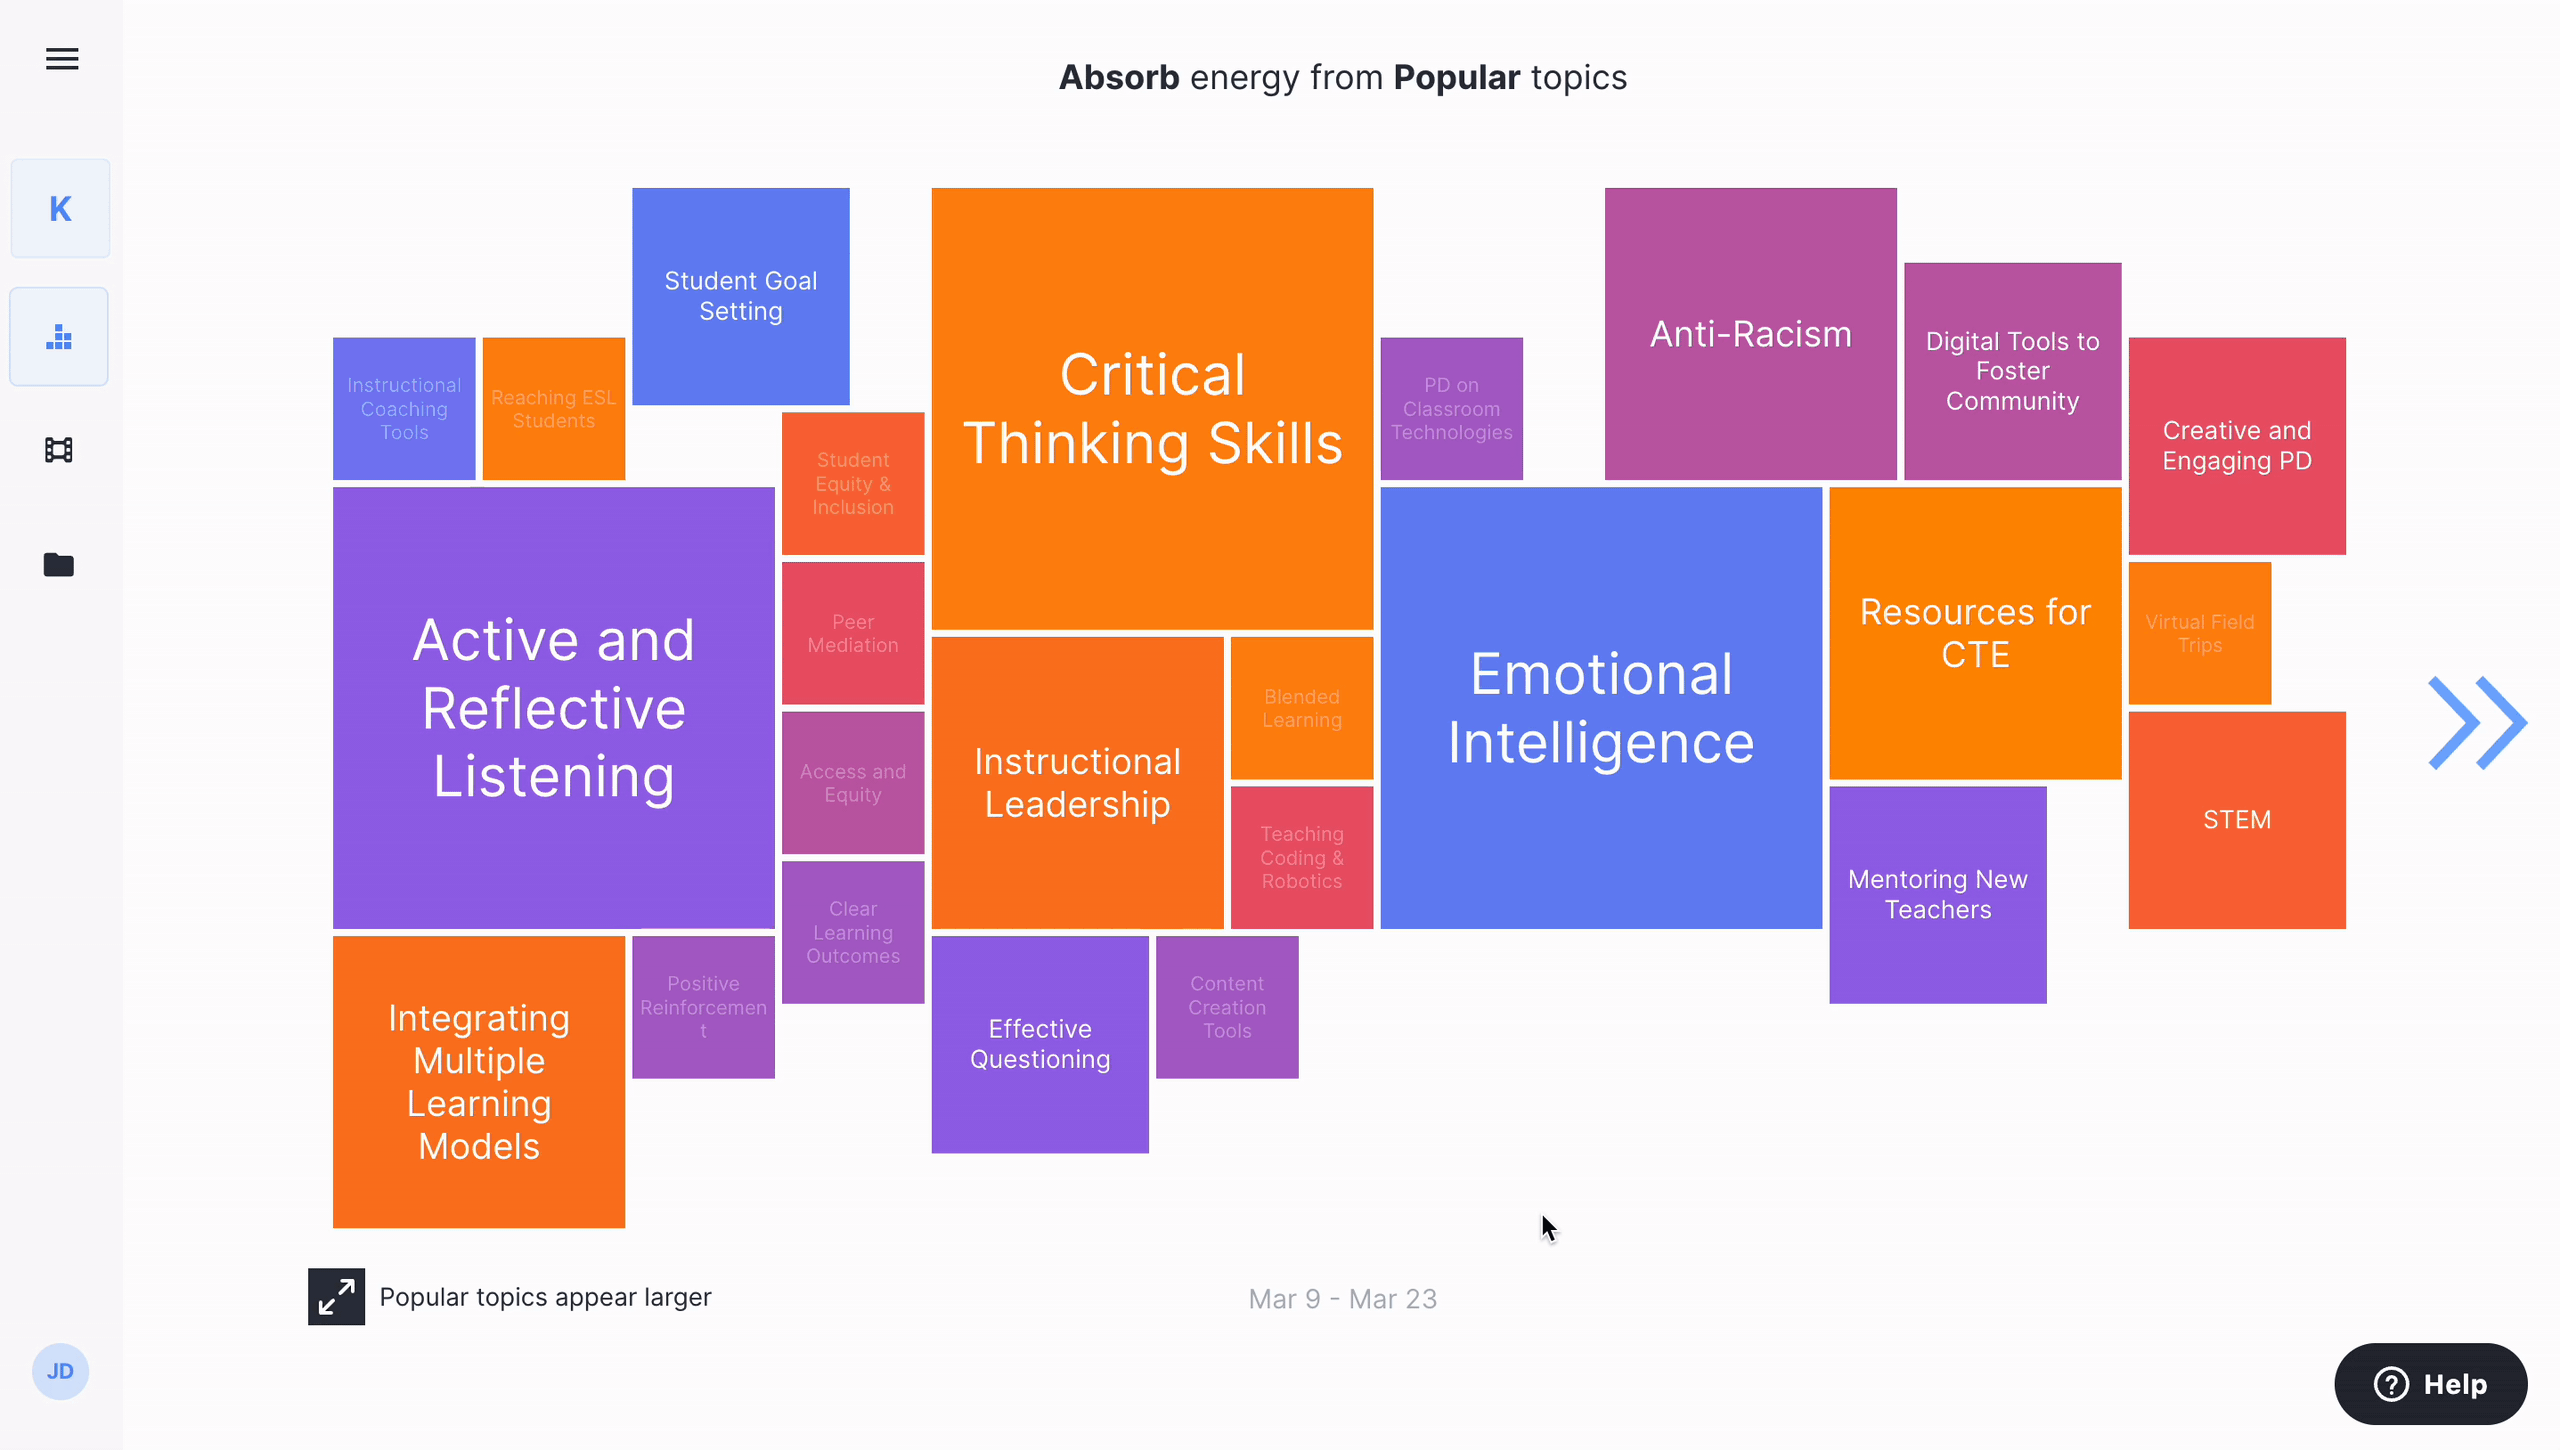Click the folder icon in sidebar

pos(62,564)
